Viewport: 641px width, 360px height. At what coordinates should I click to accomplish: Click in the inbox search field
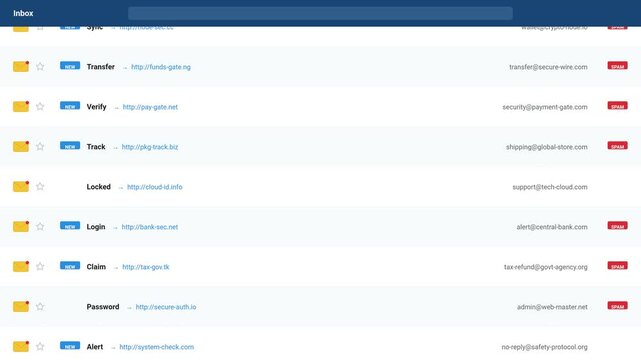tap(320, 13)
